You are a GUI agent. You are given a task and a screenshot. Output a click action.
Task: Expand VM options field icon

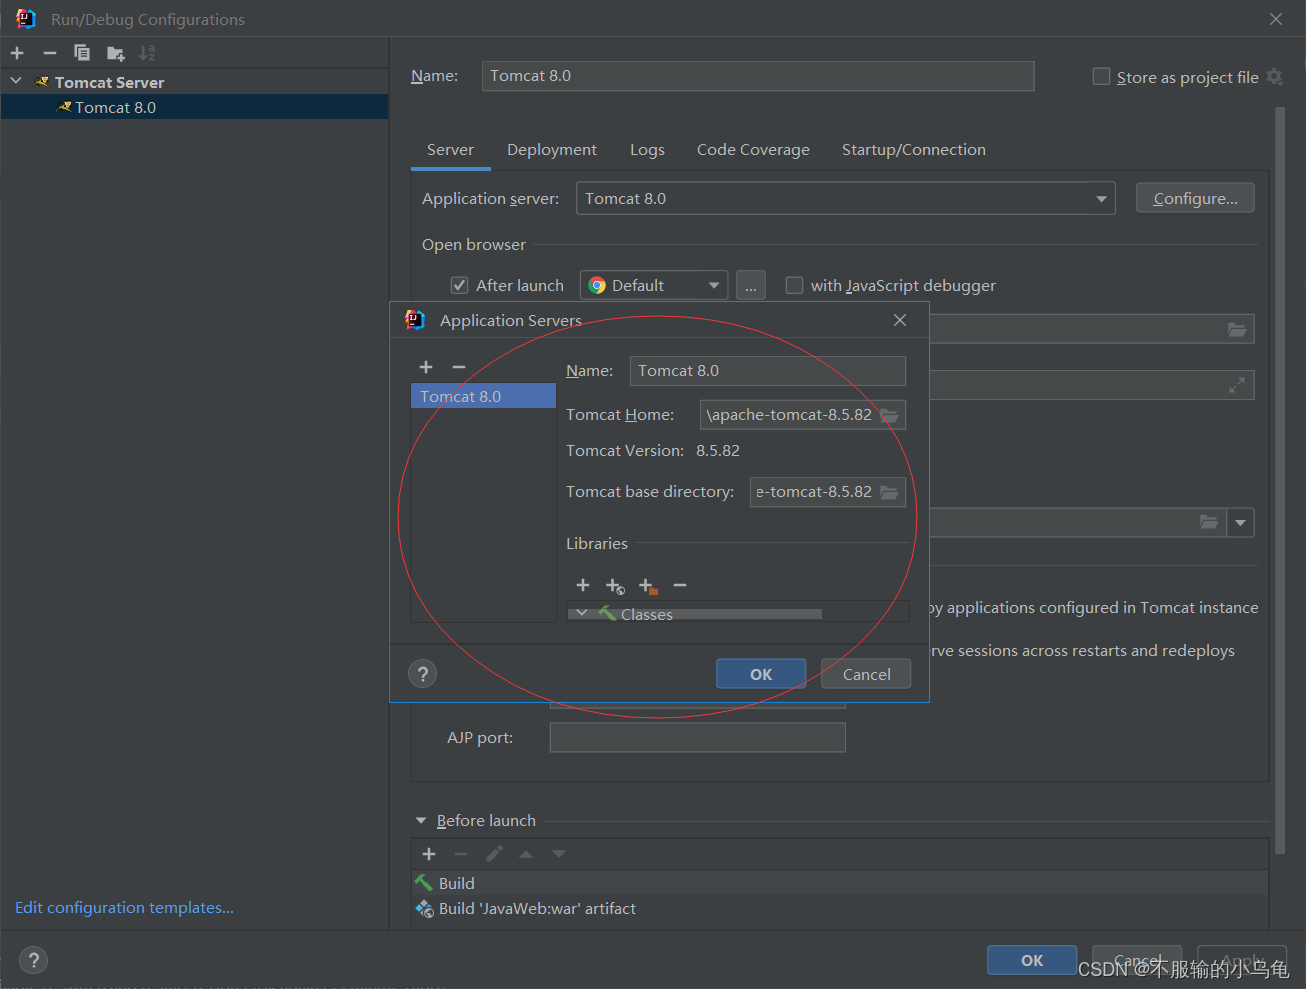click(x=1237, y=385)
